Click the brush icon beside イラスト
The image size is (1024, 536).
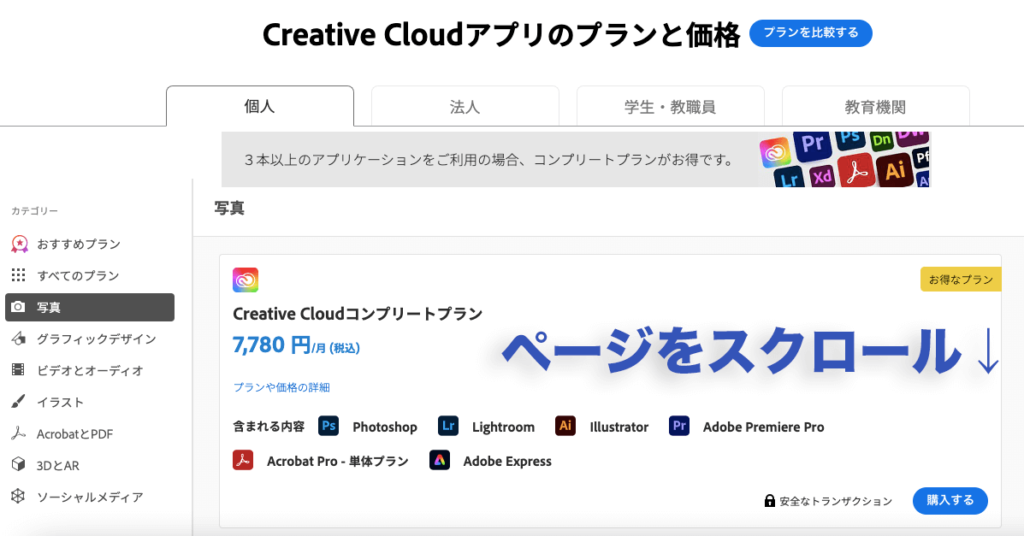coord(18,402)
